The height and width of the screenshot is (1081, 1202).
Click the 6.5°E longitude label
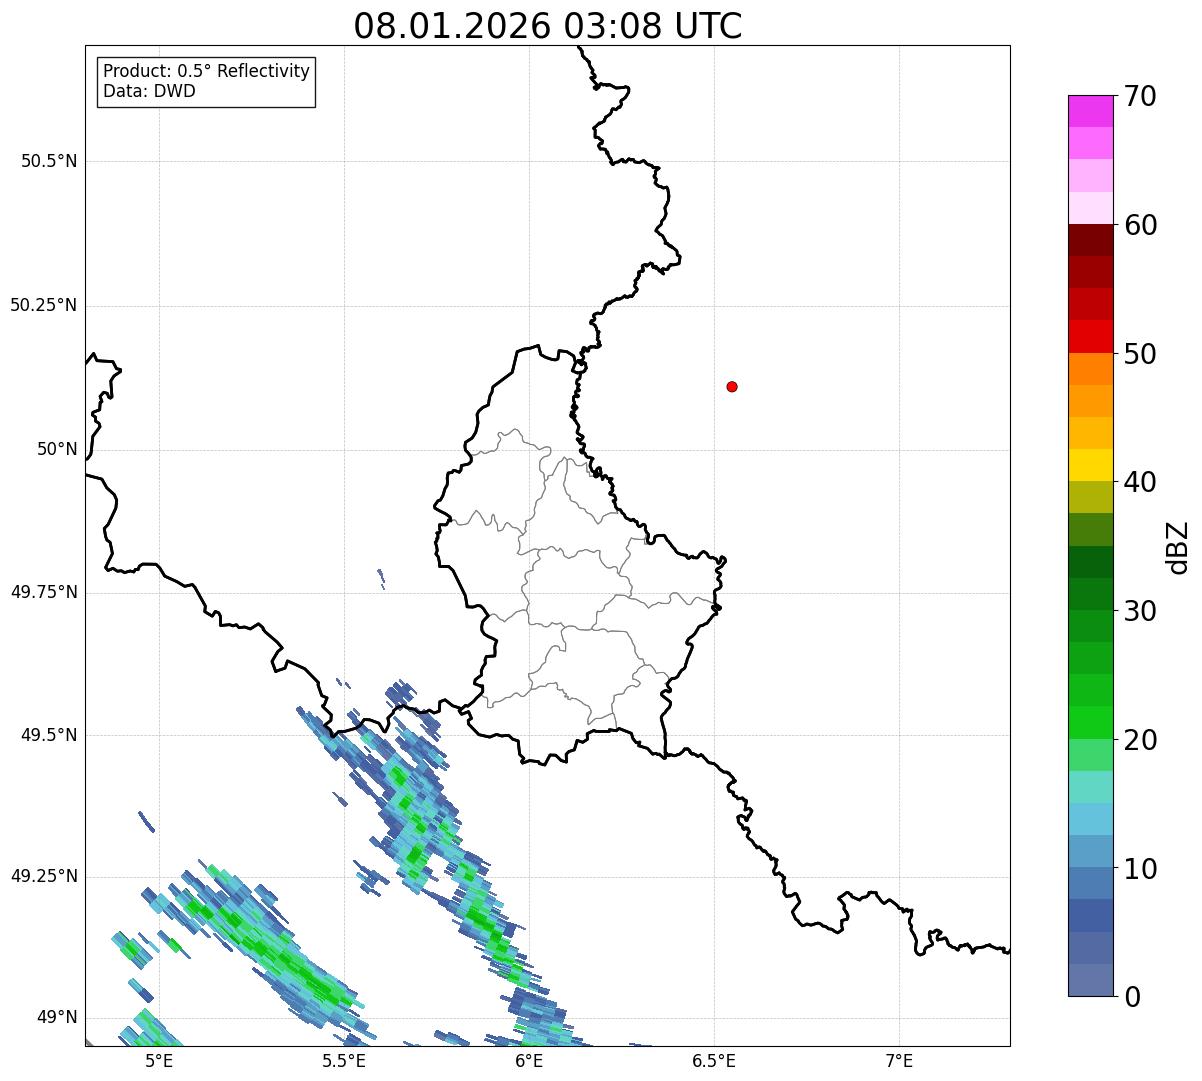(x=714, y=1061)
